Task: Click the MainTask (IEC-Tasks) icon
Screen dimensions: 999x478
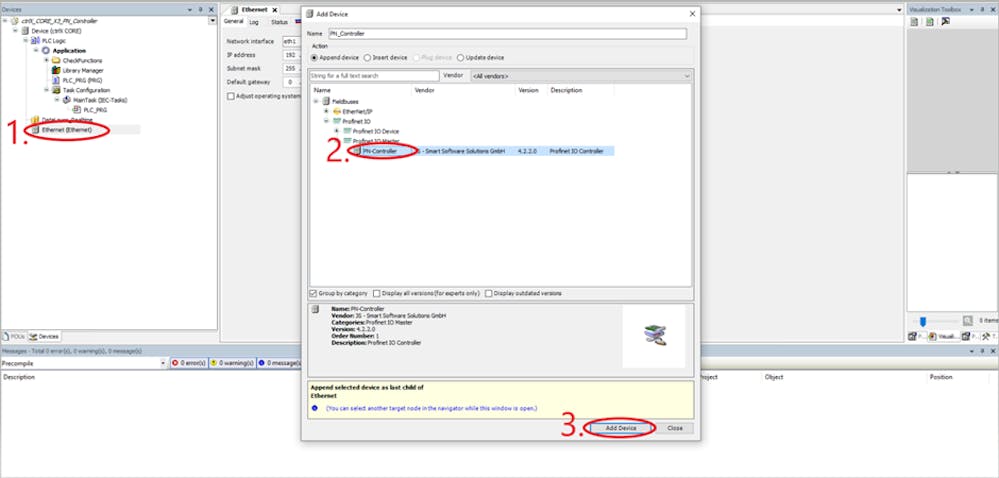Action: tap(67, 100)
